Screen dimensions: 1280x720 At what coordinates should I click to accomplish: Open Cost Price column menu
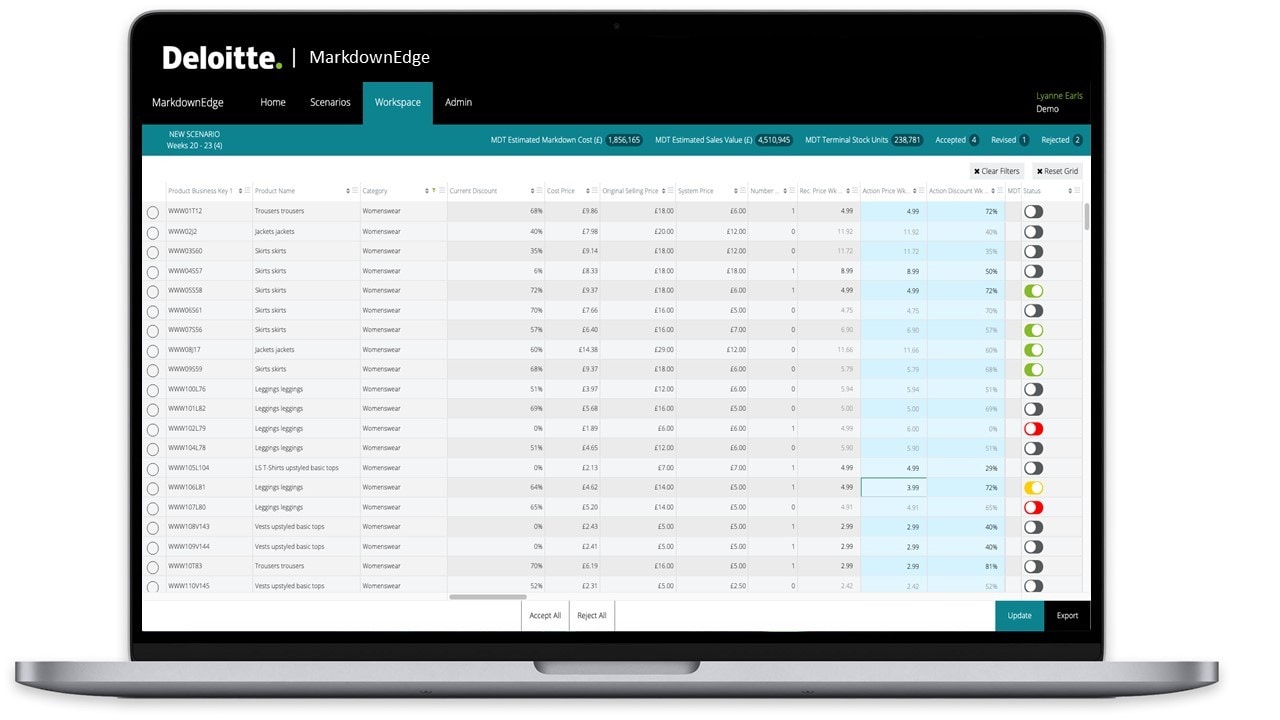(x=595, y=191)
